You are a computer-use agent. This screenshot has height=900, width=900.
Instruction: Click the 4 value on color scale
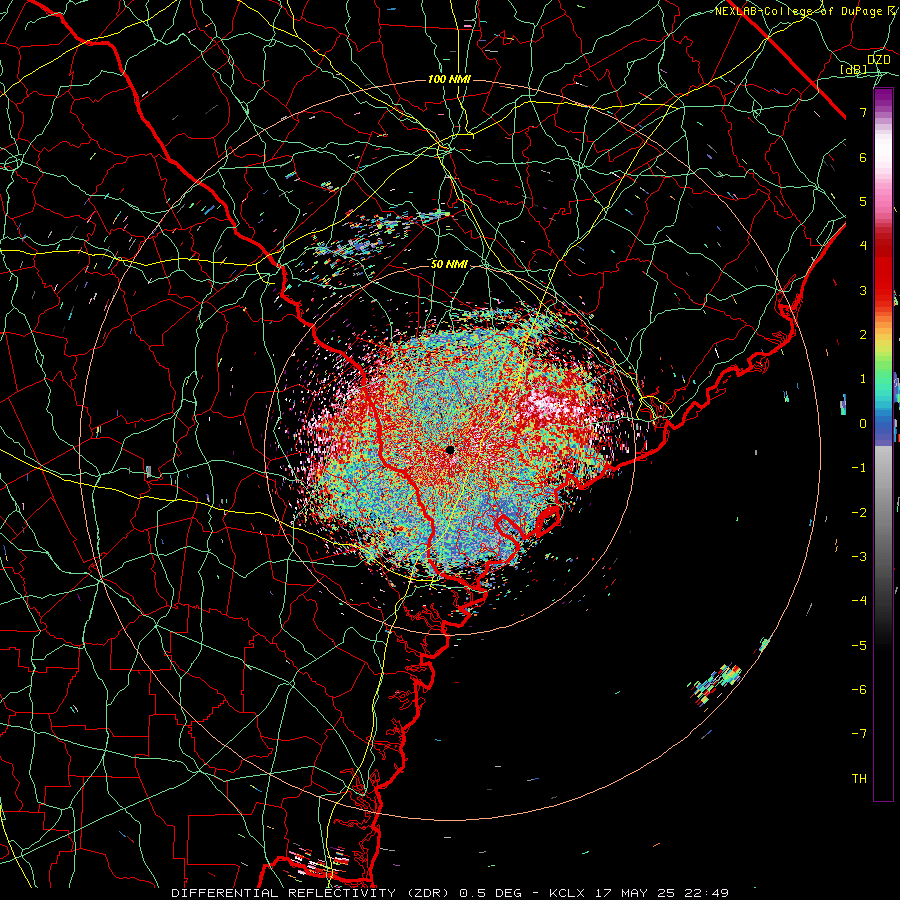click(x=863, y=246)
